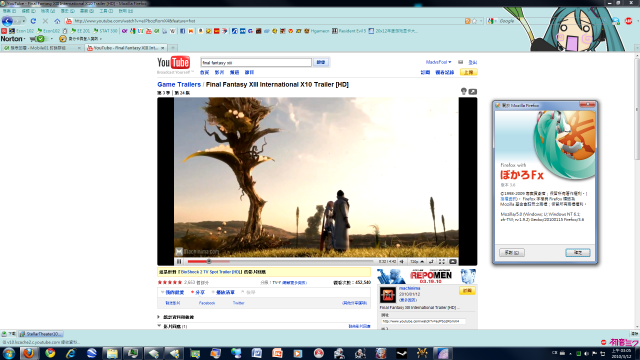Subscribe to machinima with the yellow button
The height and width of the screenshot is (360, 640).
[x=467, y=291]
